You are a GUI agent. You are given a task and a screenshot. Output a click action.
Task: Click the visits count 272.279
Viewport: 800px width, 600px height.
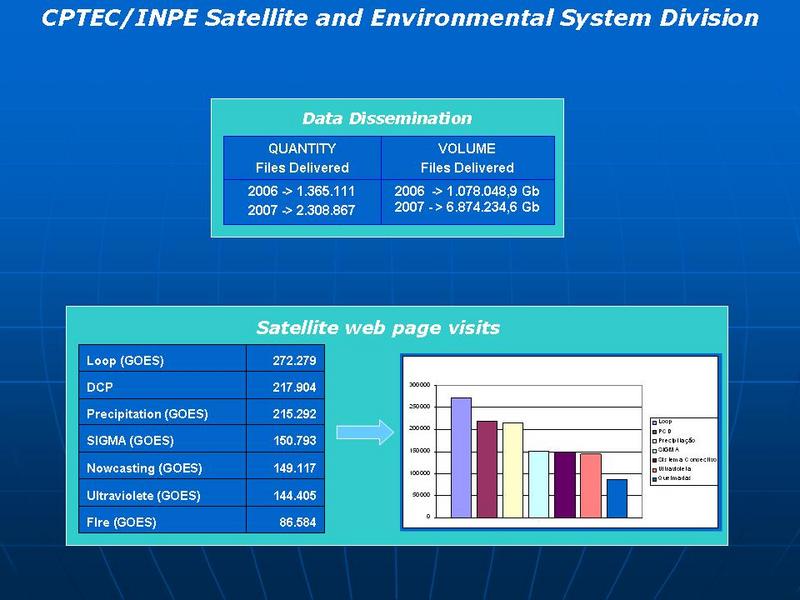[x=294, y=361]
